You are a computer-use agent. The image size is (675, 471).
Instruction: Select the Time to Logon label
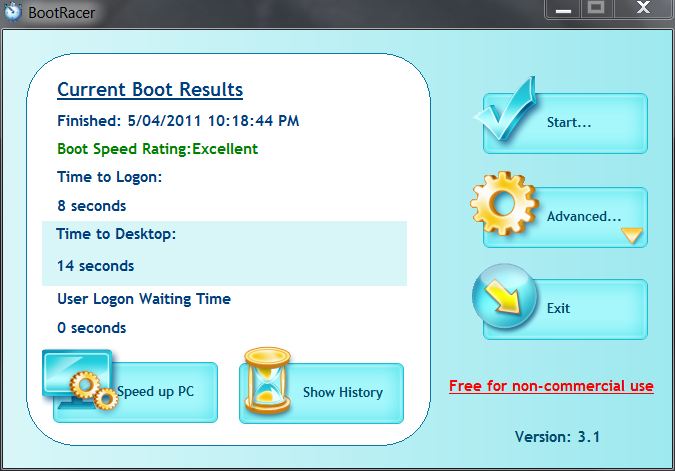click(109, 177)
